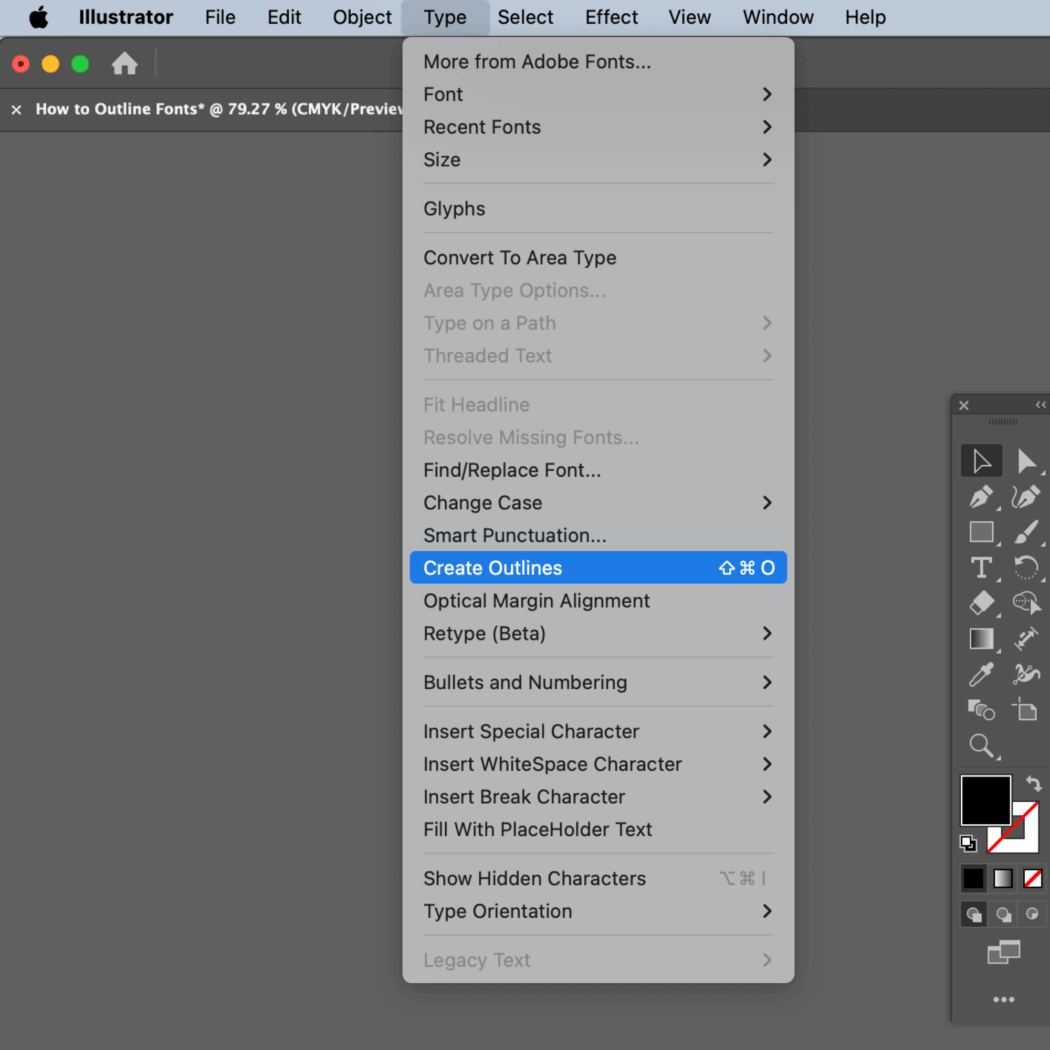Viewport: 1050px width, 1050px height.
Task: Expand Insert Special Character submenu
Action: tap(598, 731)
